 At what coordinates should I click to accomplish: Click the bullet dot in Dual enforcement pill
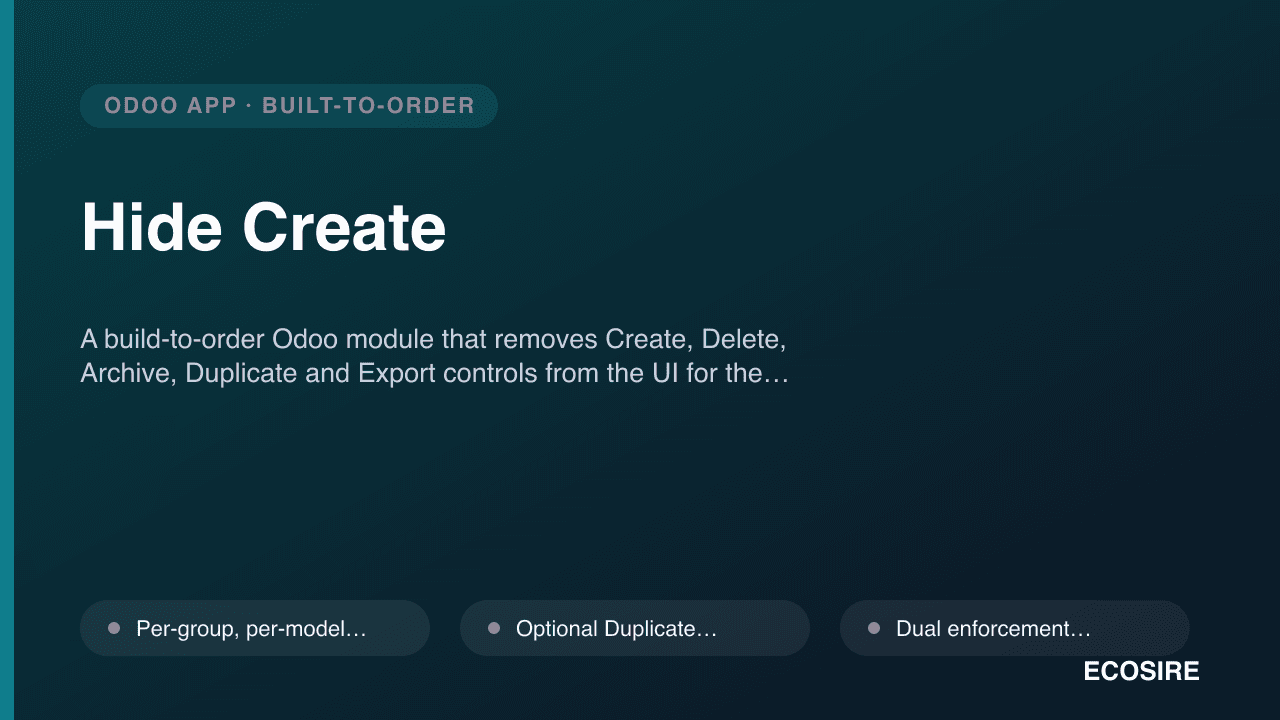(874, 628)
